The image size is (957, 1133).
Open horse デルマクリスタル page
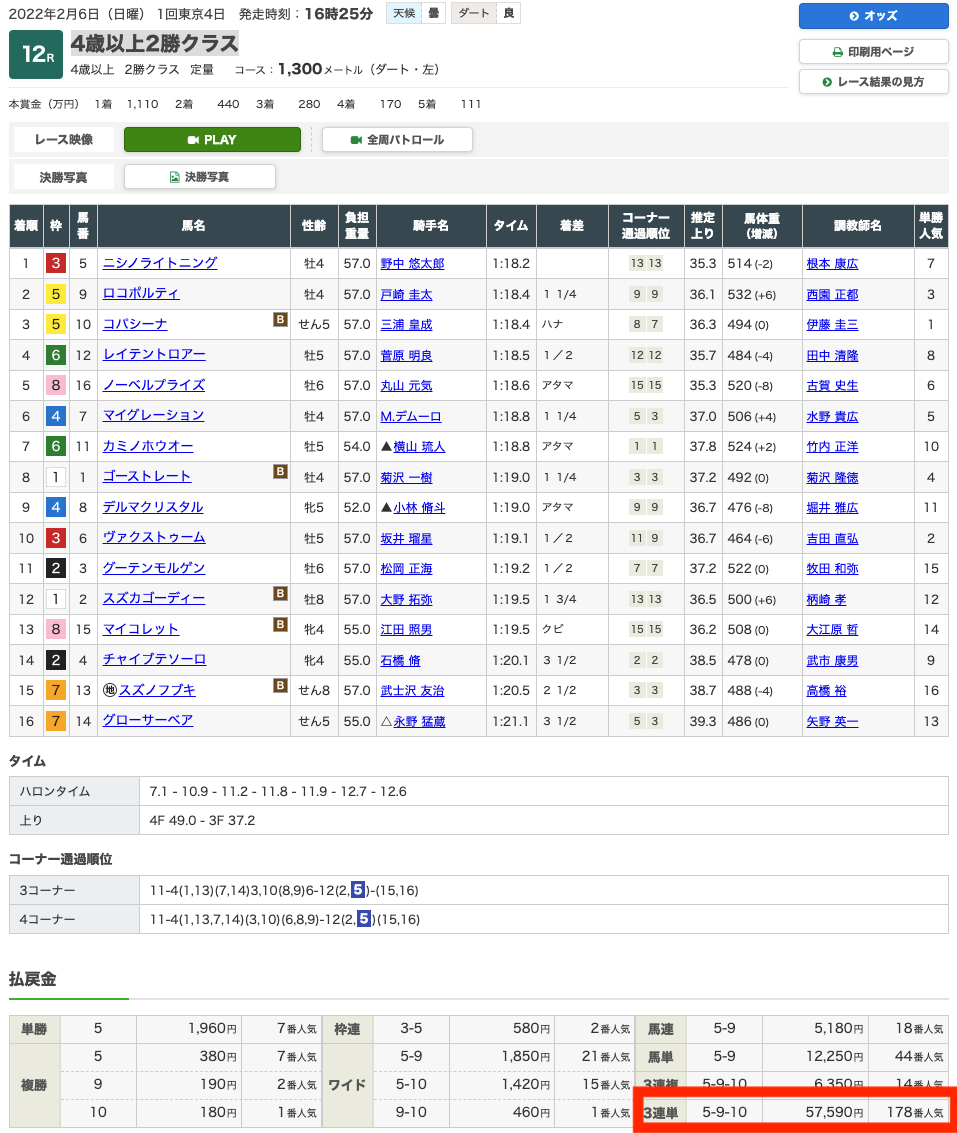coord(153,507)
